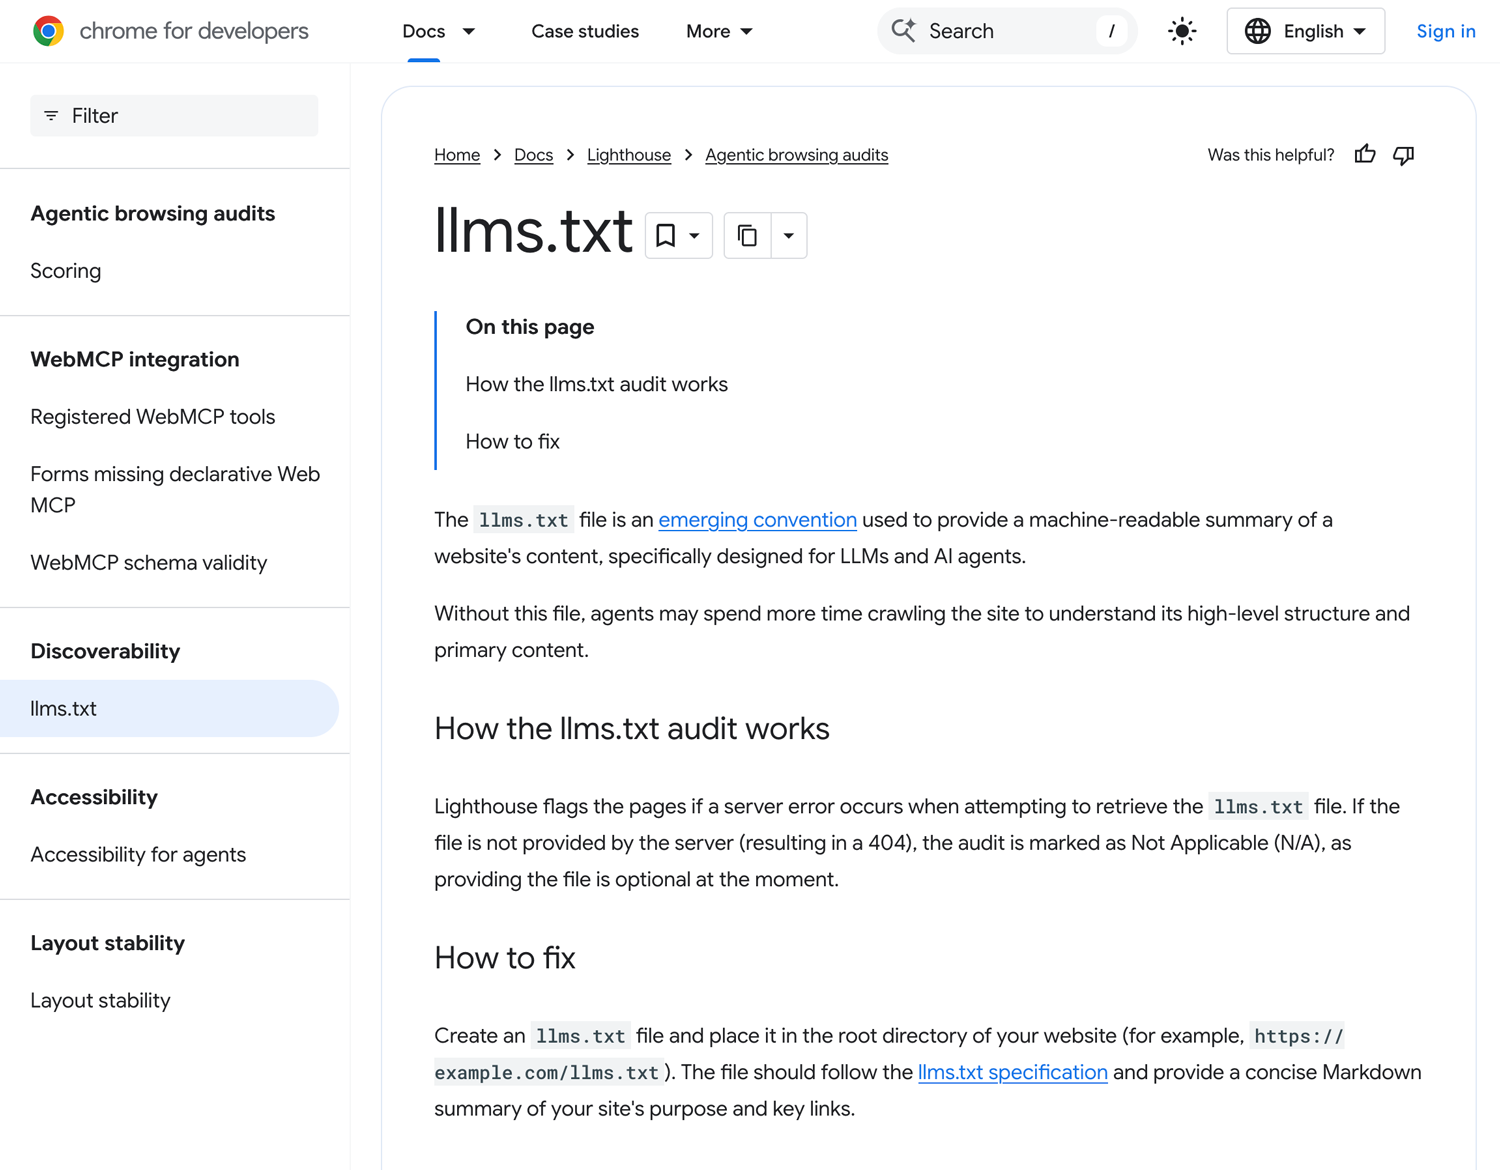This screenshot has width=1500, height=1170.
Task: Click Was this helpful? text
Action: pyautogui.click(x=1271, y=155)
